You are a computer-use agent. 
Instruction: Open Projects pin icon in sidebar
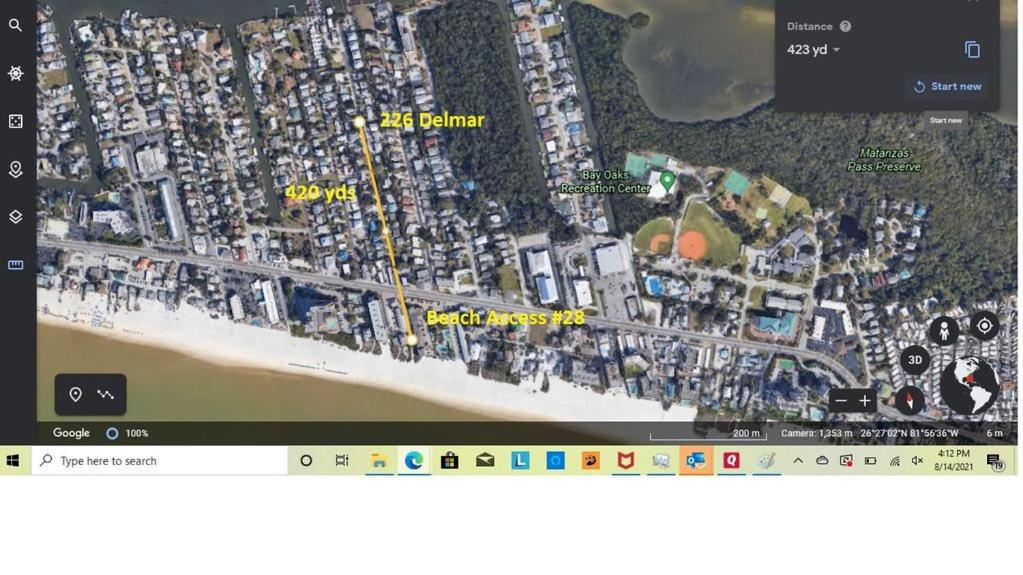click(x=16, y=169)
